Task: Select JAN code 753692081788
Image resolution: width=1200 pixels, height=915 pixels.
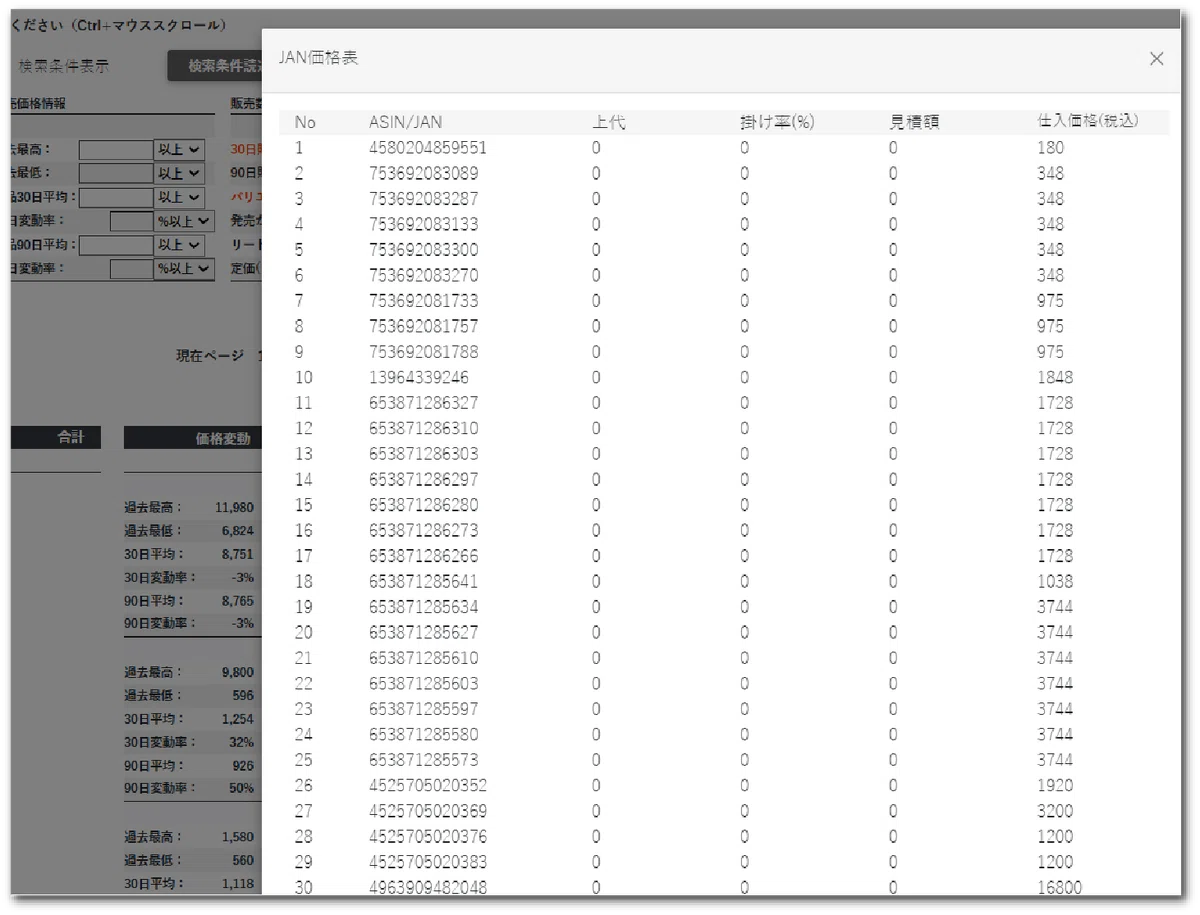Action: [423, 352]
